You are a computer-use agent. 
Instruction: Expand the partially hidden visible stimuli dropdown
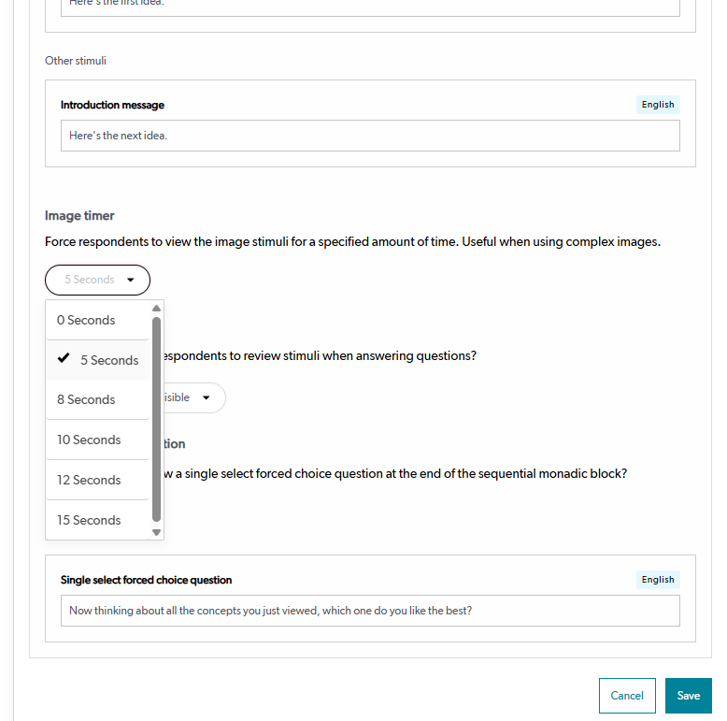tap(195, 397)
